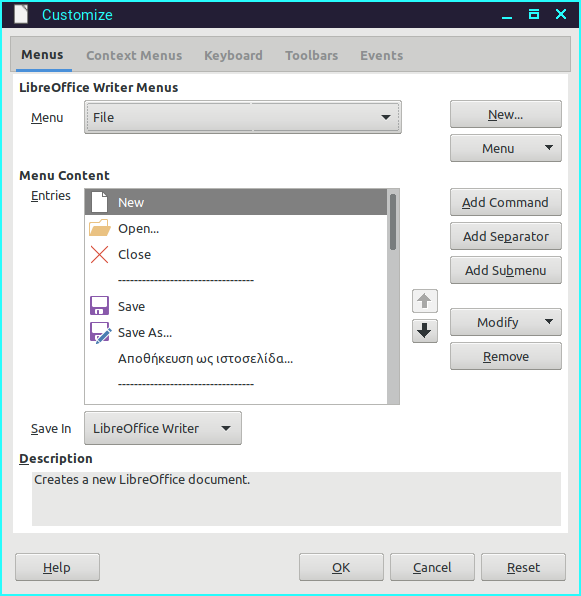Close the Customize dialog window
This screenshot has height=596, width=581.
point(561,14)
